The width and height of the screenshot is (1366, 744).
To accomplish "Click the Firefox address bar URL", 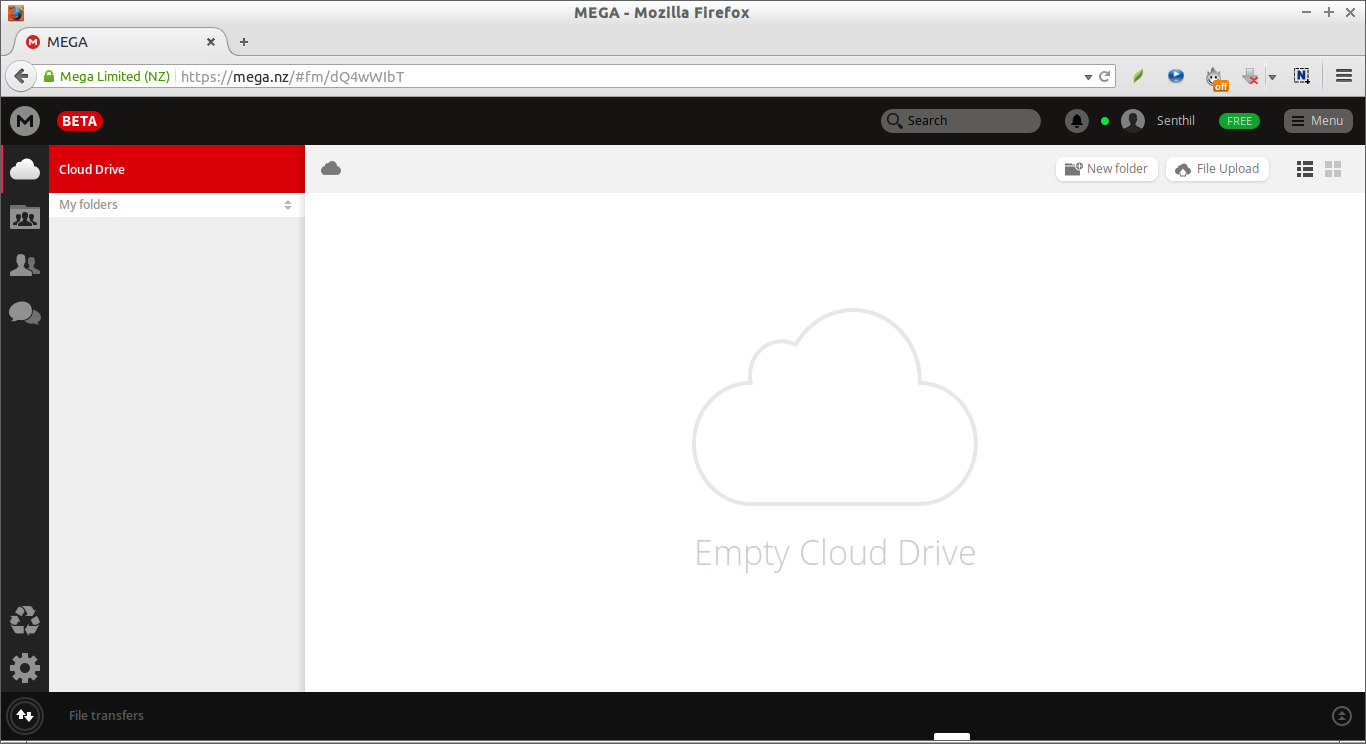I will click(292, 76).
